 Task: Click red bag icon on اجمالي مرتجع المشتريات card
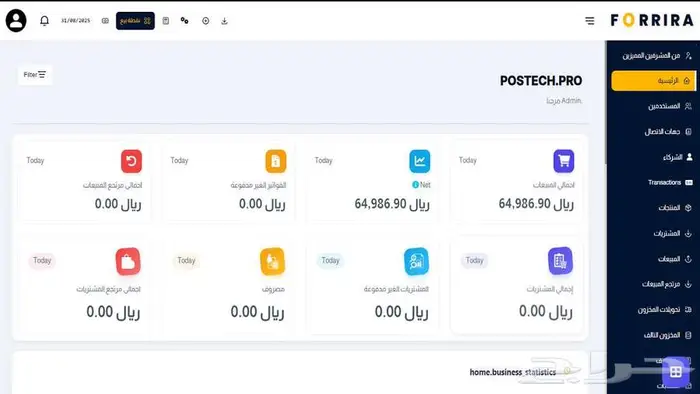coord(128,261)
